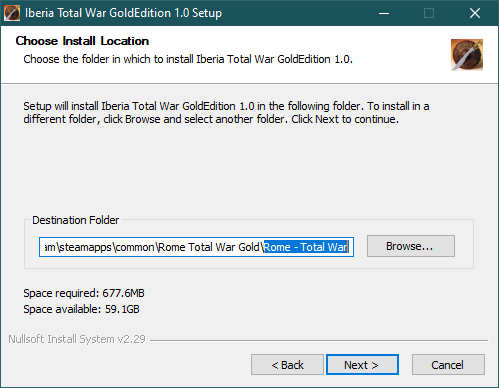Screen dimensions: 499x388
Task: Focus the Destination Folder path field
Action: click(x=196, y=247)
